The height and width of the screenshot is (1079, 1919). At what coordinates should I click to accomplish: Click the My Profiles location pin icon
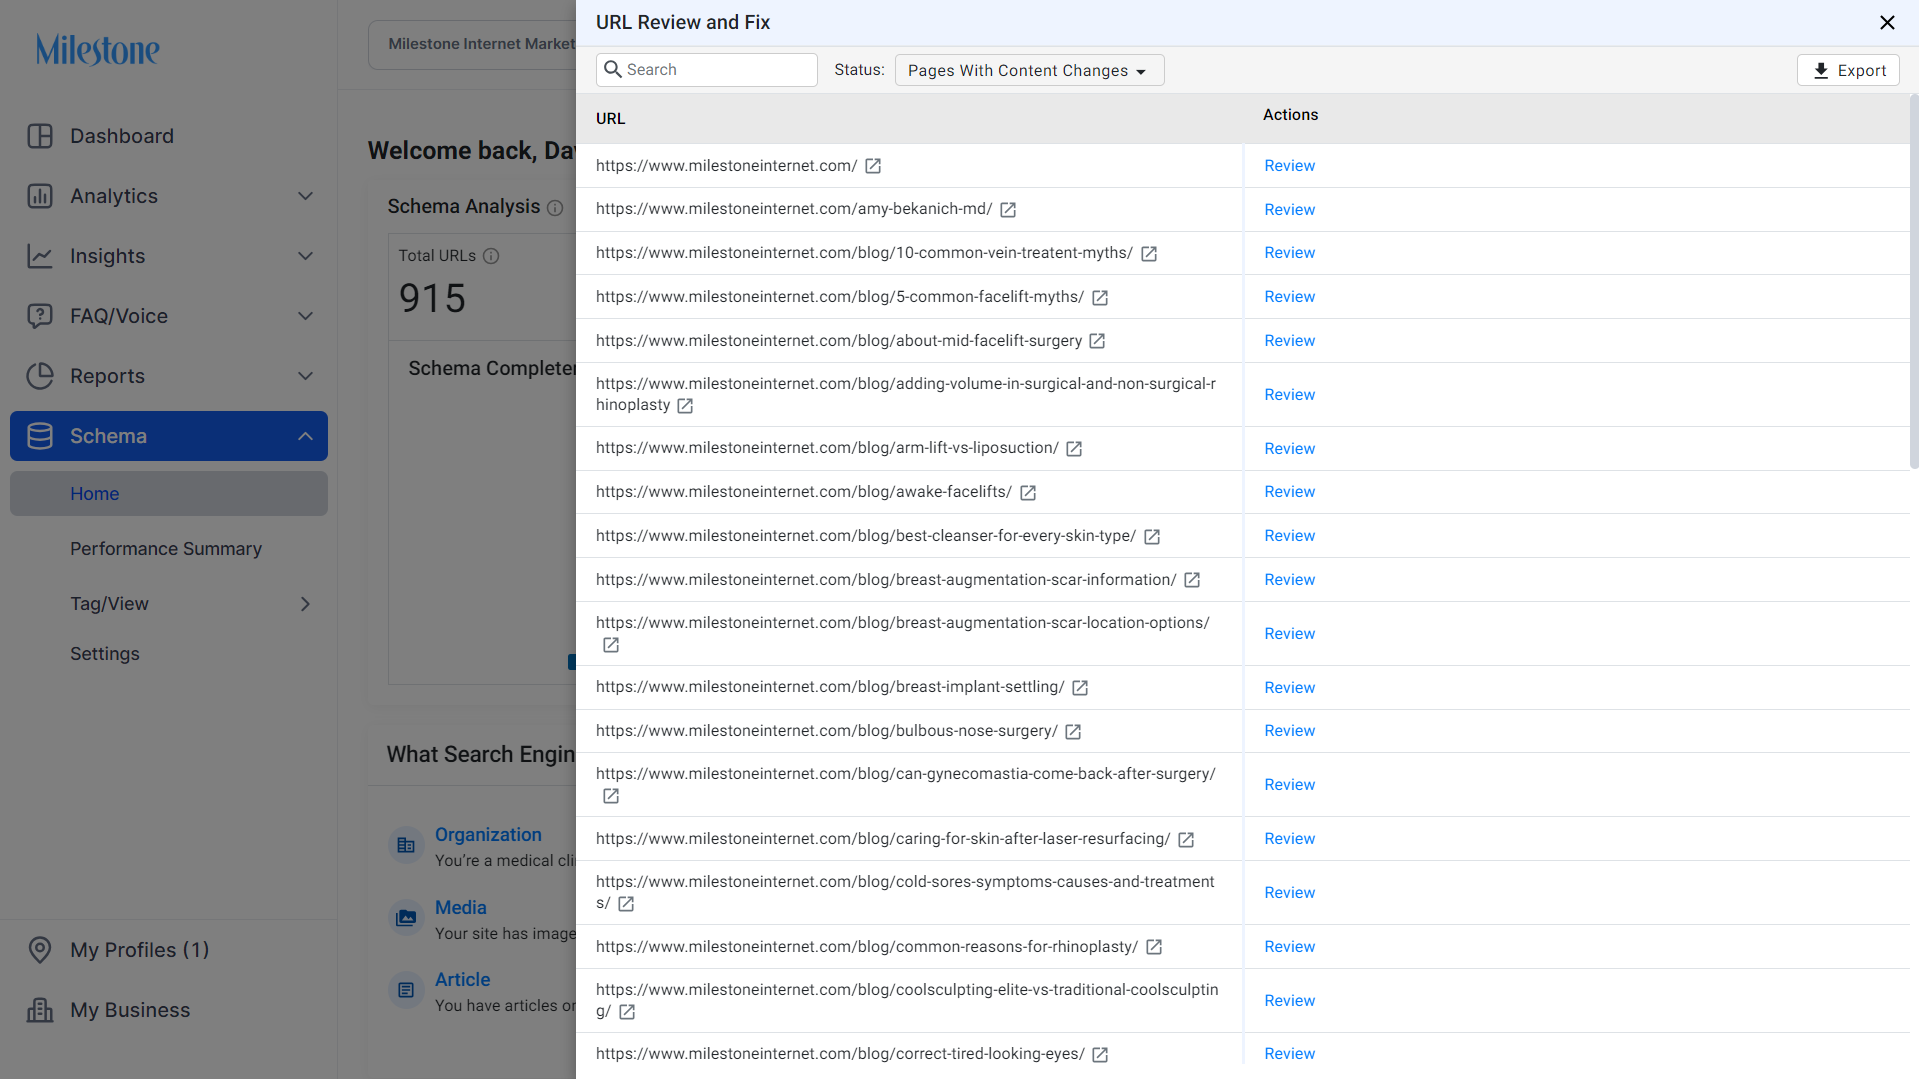click(40, 950)
